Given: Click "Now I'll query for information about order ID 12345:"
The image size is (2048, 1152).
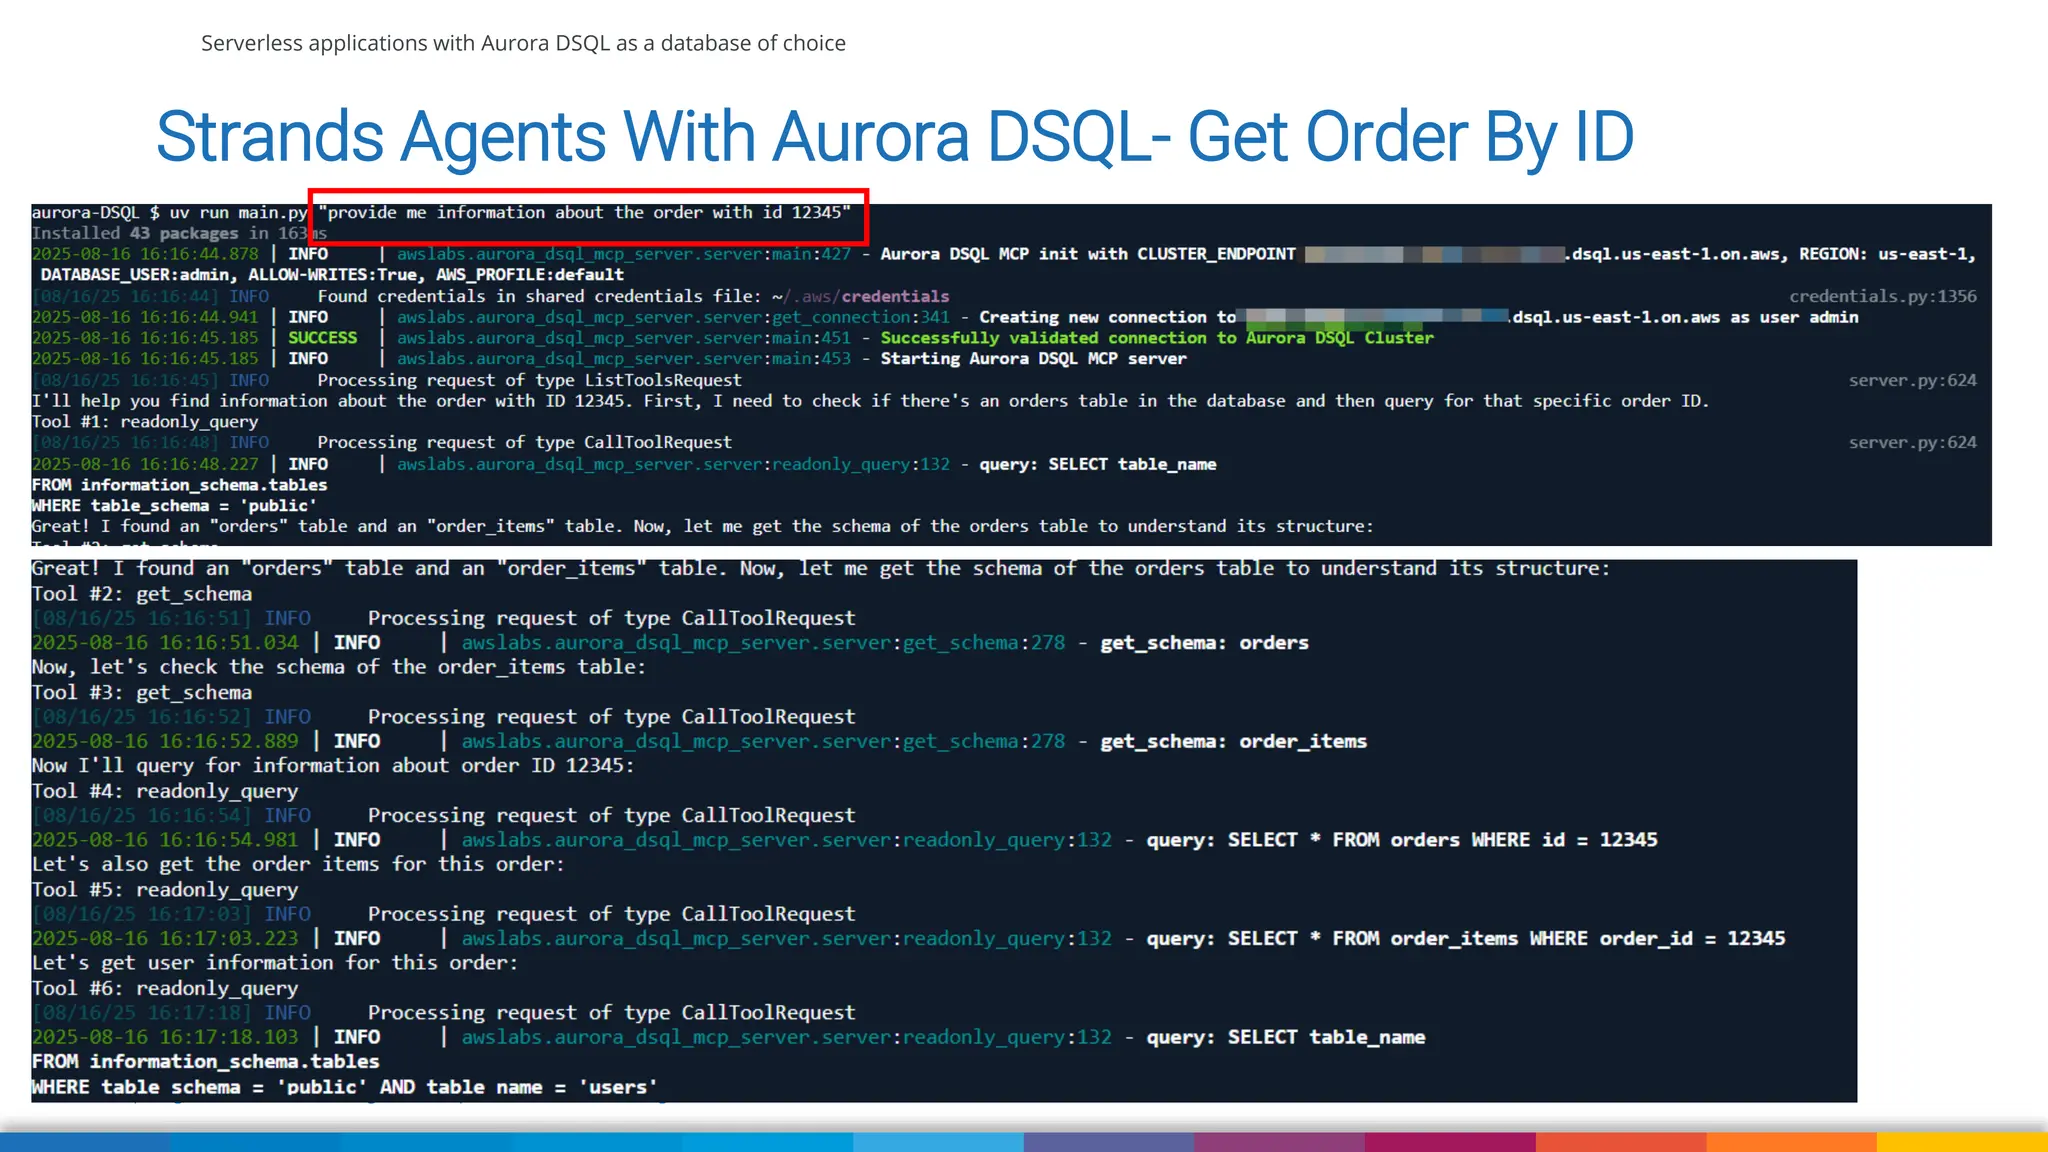Looking at the screenshot, I should [x=332, y=766].
